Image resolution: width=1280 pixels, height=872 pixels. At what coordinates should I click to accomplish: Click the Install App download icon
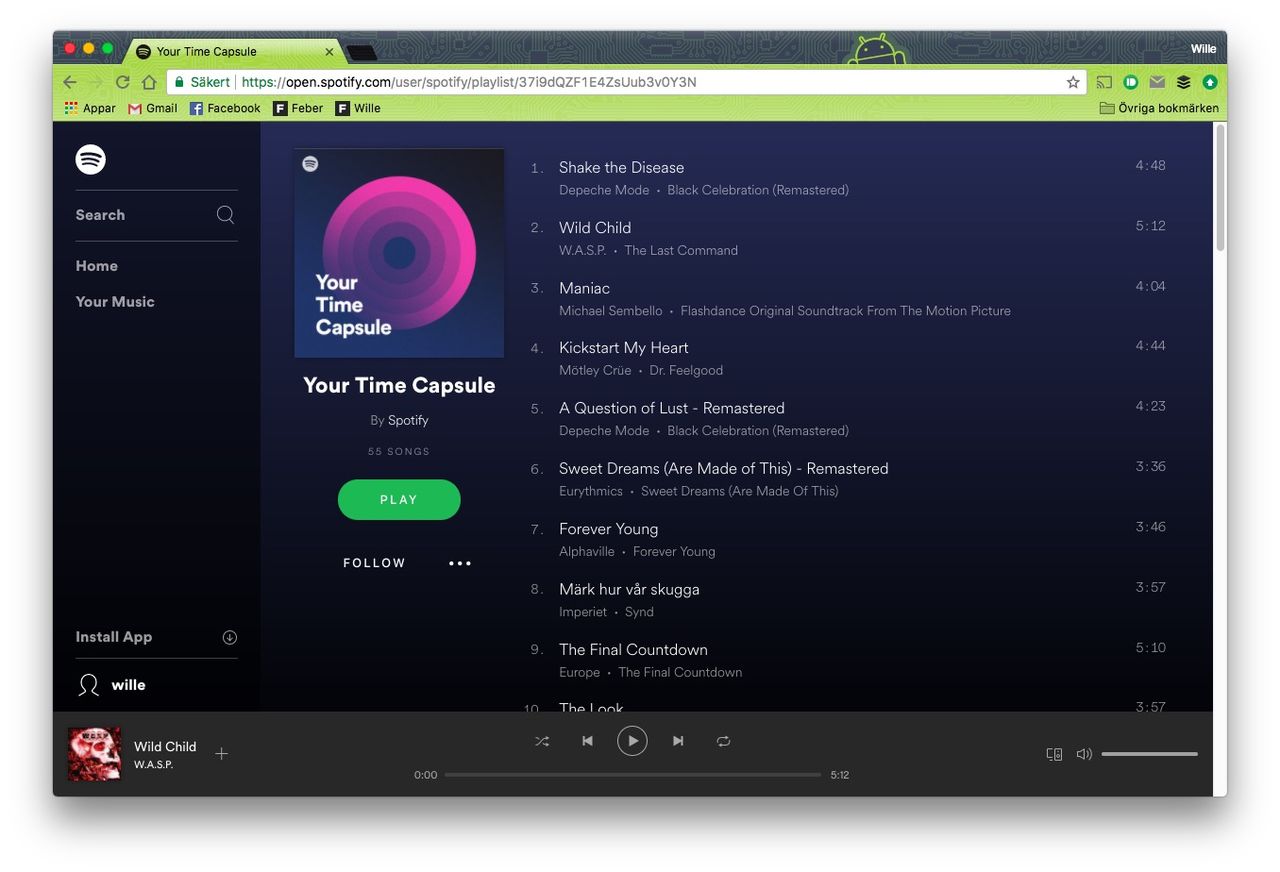(229, 637)
